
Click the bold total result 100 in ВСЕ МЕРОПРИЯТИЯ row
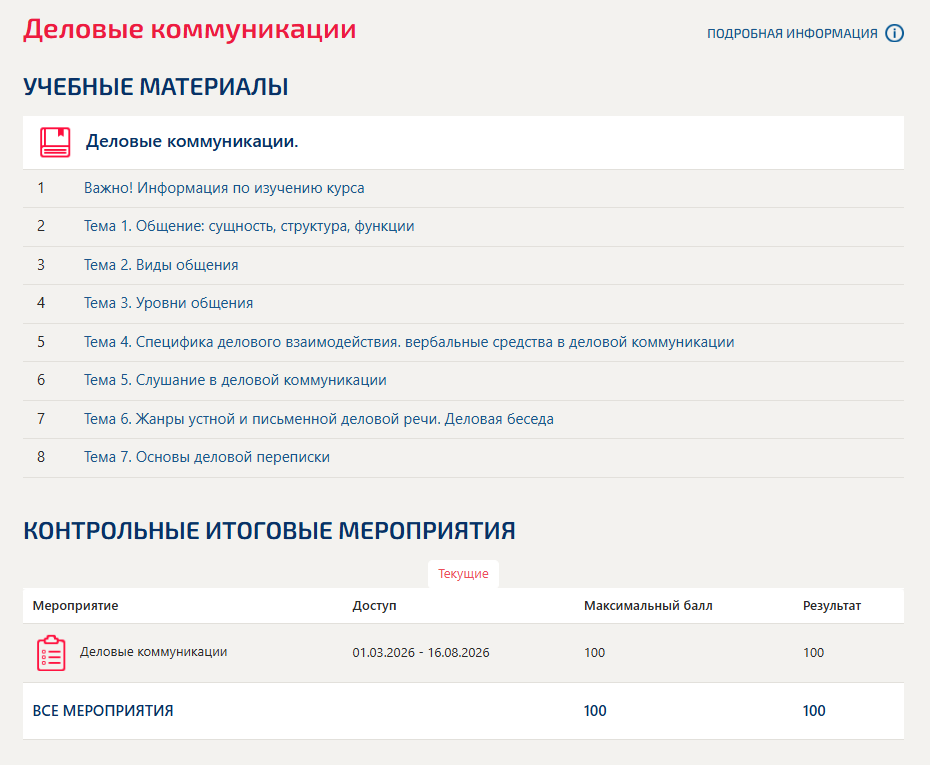(x=814, y=711)
